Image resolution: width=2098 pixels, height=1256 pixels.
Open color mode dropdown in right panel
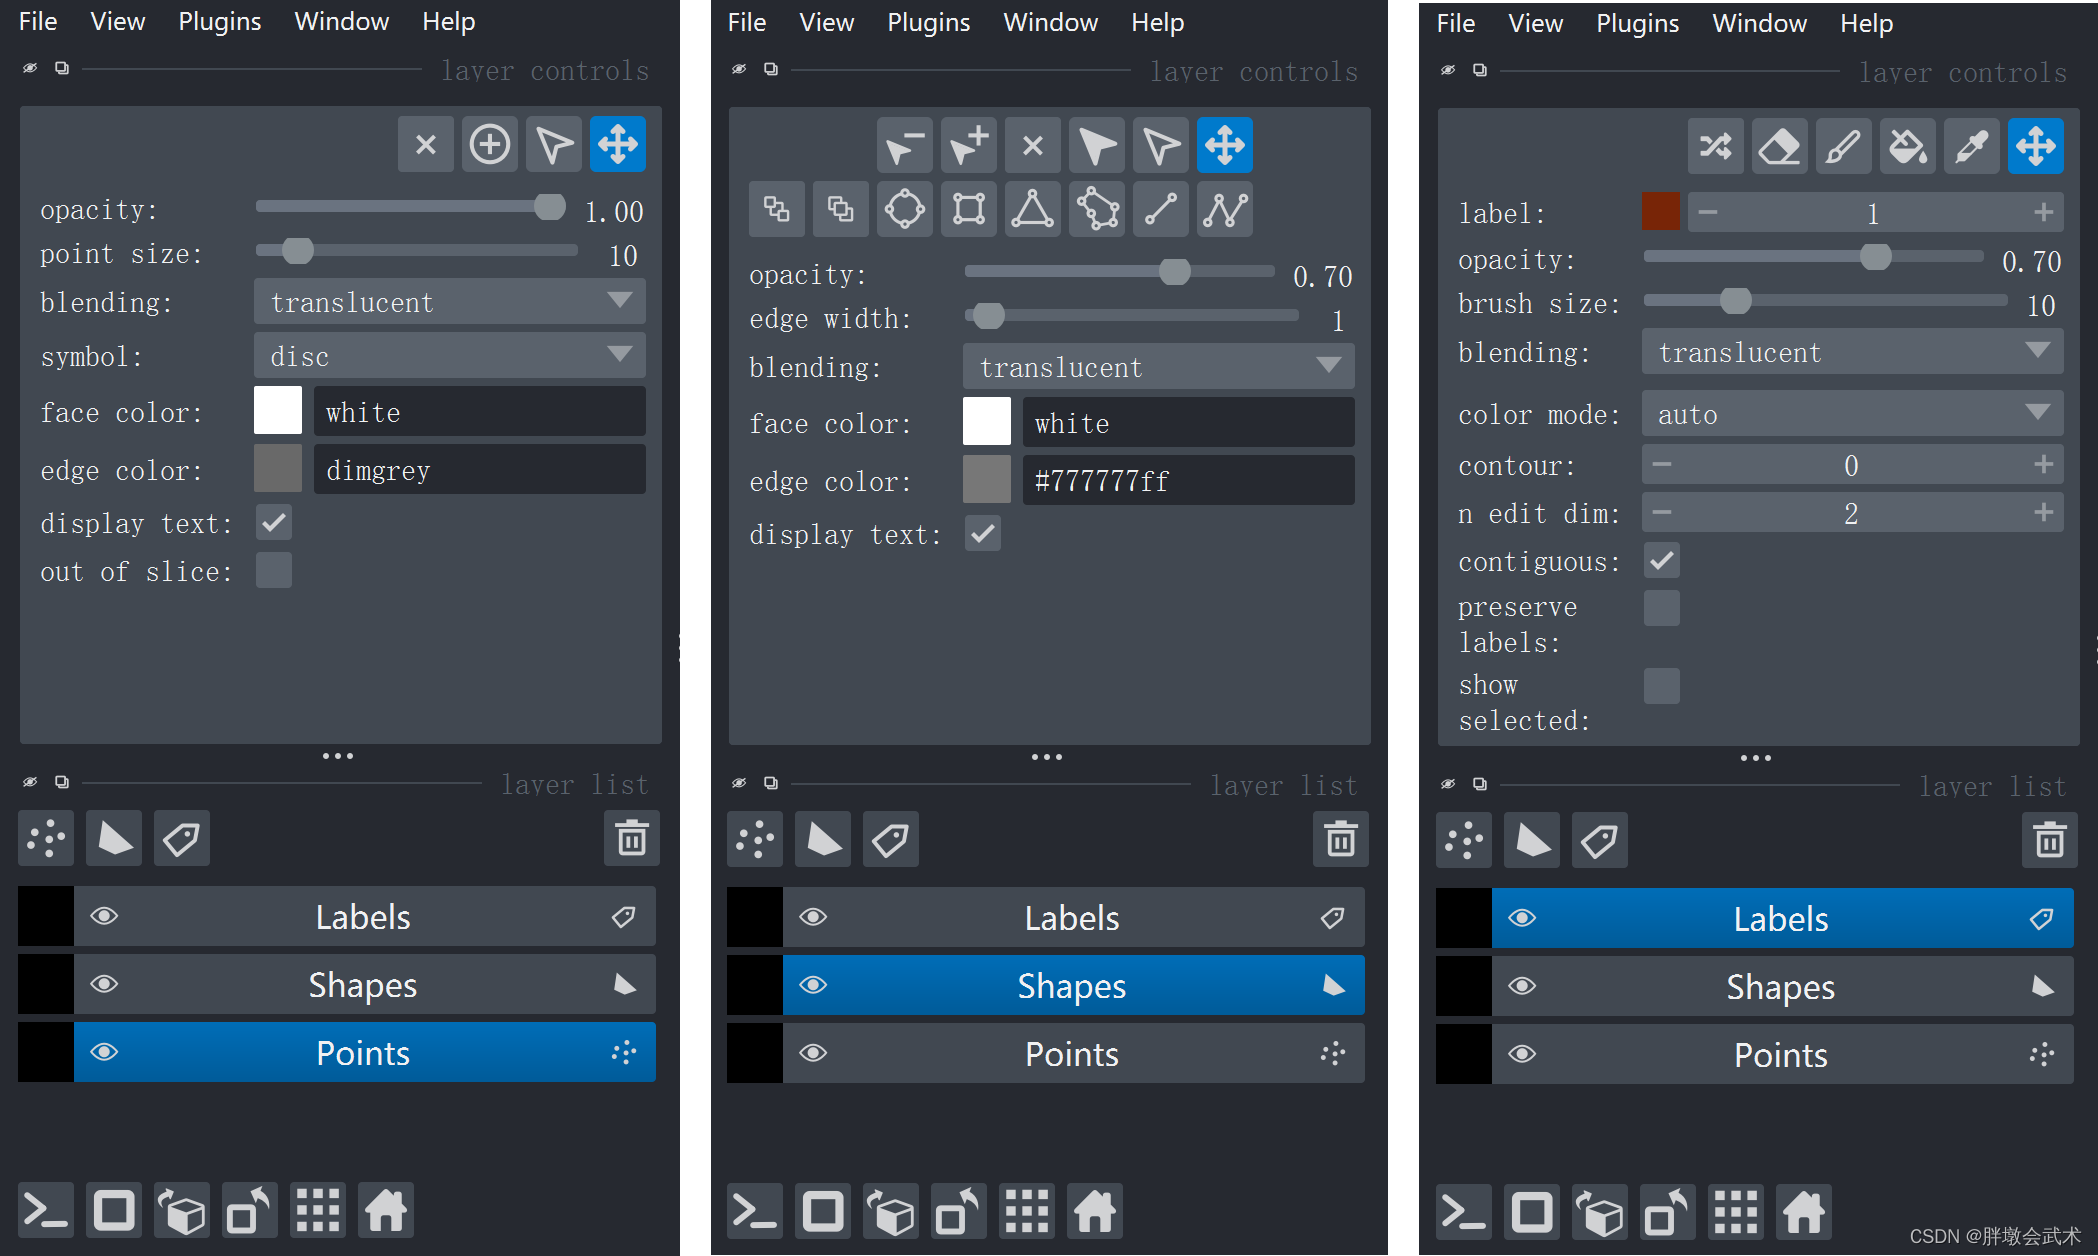click(1854, 414)
